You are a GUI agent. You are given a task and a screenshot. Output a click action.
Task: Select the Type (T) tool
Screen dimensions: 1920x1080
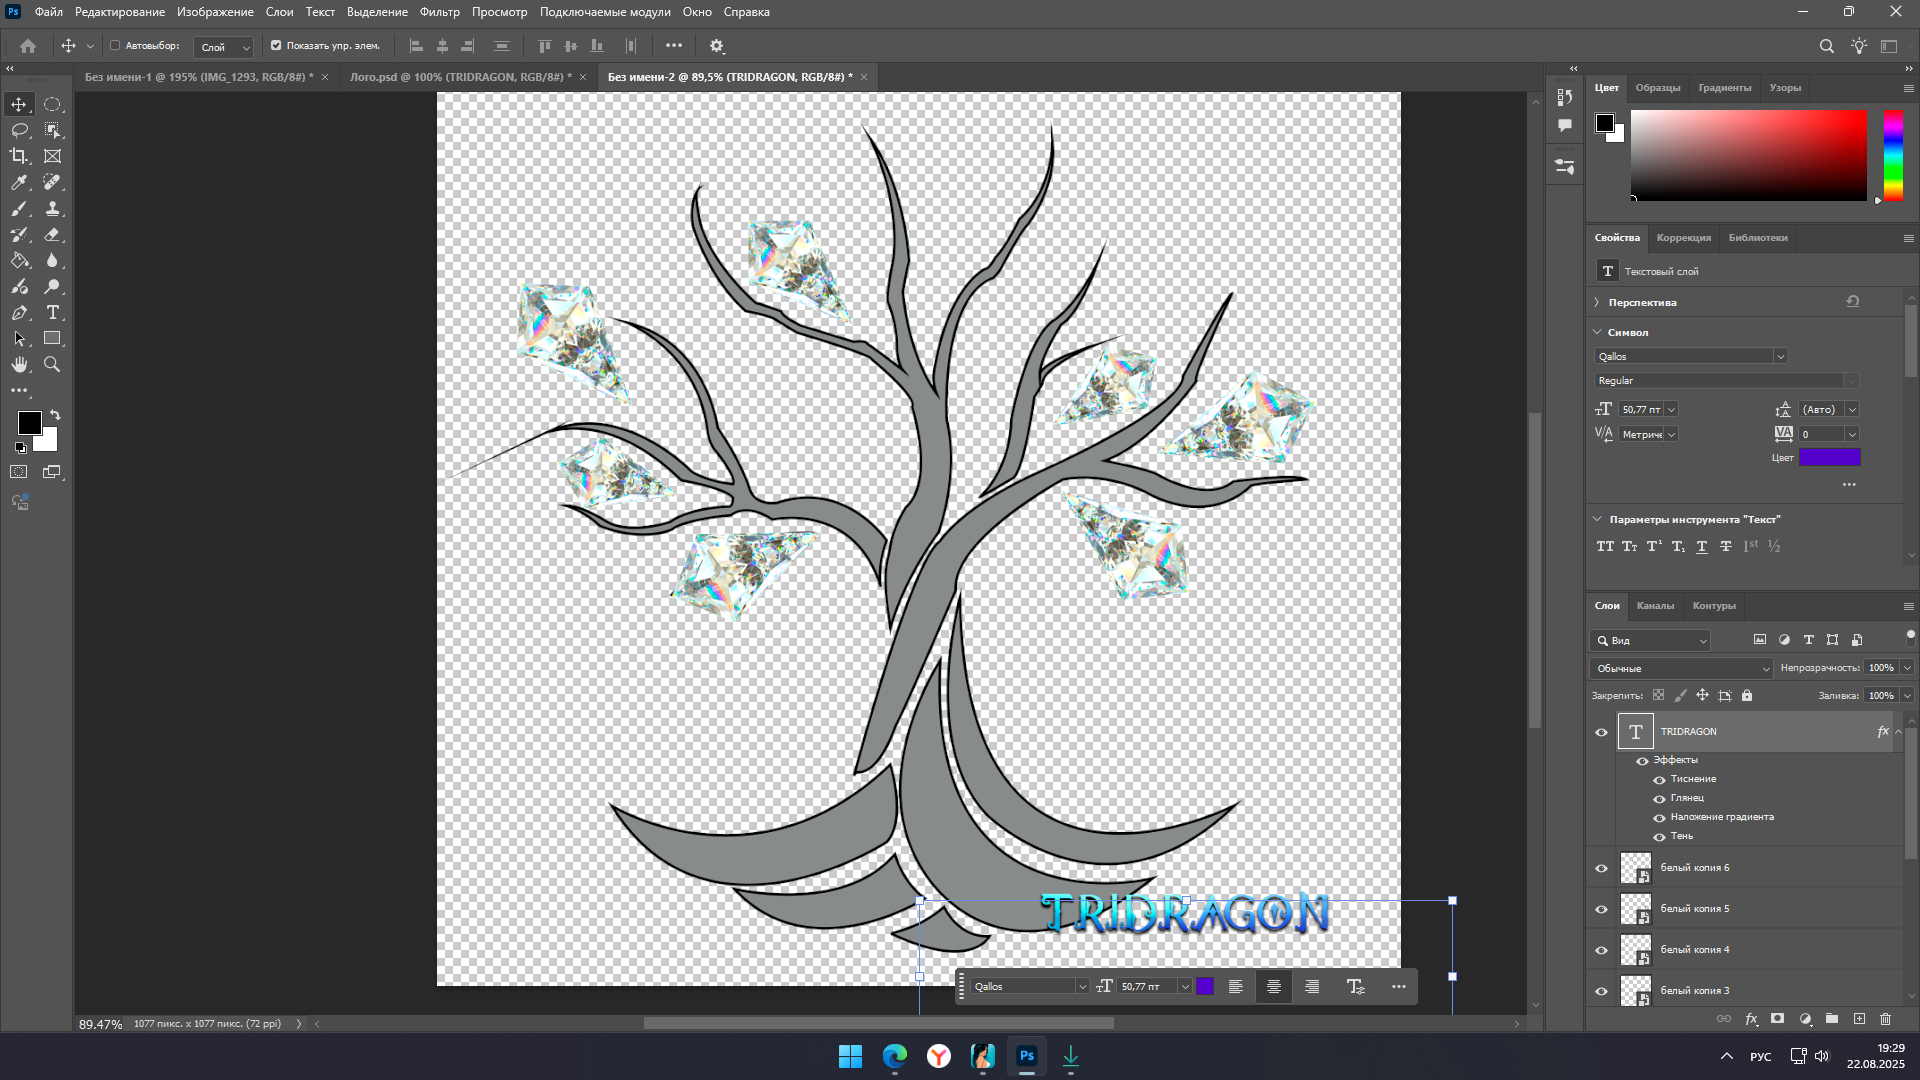(52, 313)
